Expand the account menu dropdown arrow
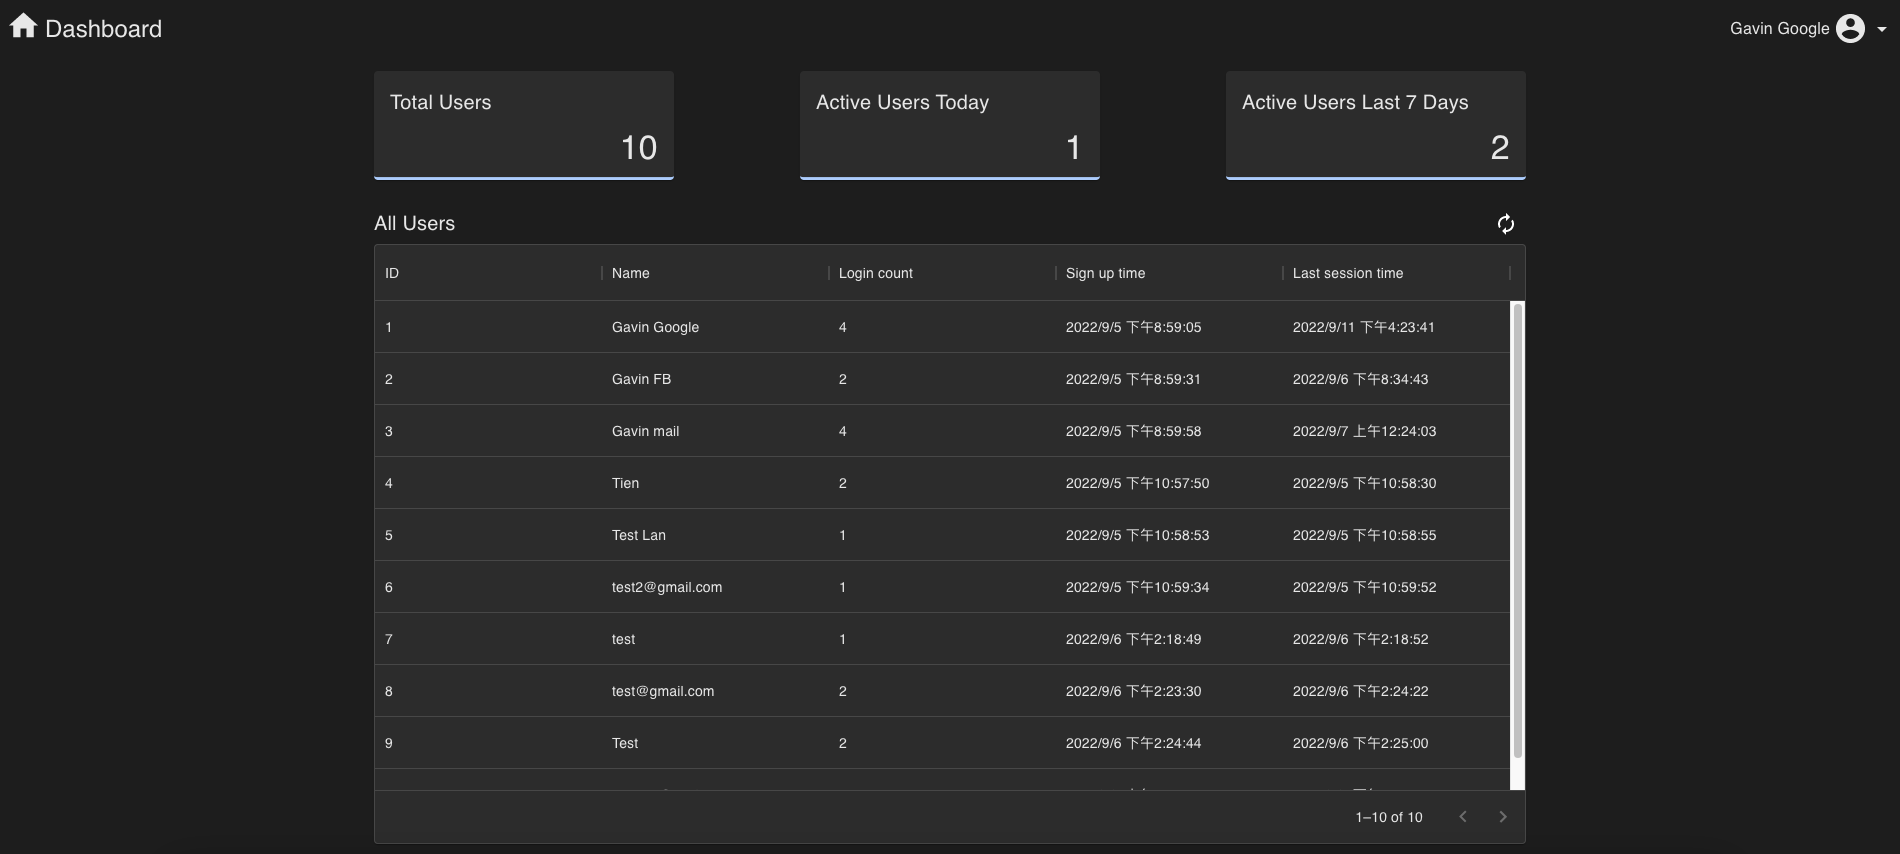The height and width of the screenshot is (854, 1900). click(1882, 29)
